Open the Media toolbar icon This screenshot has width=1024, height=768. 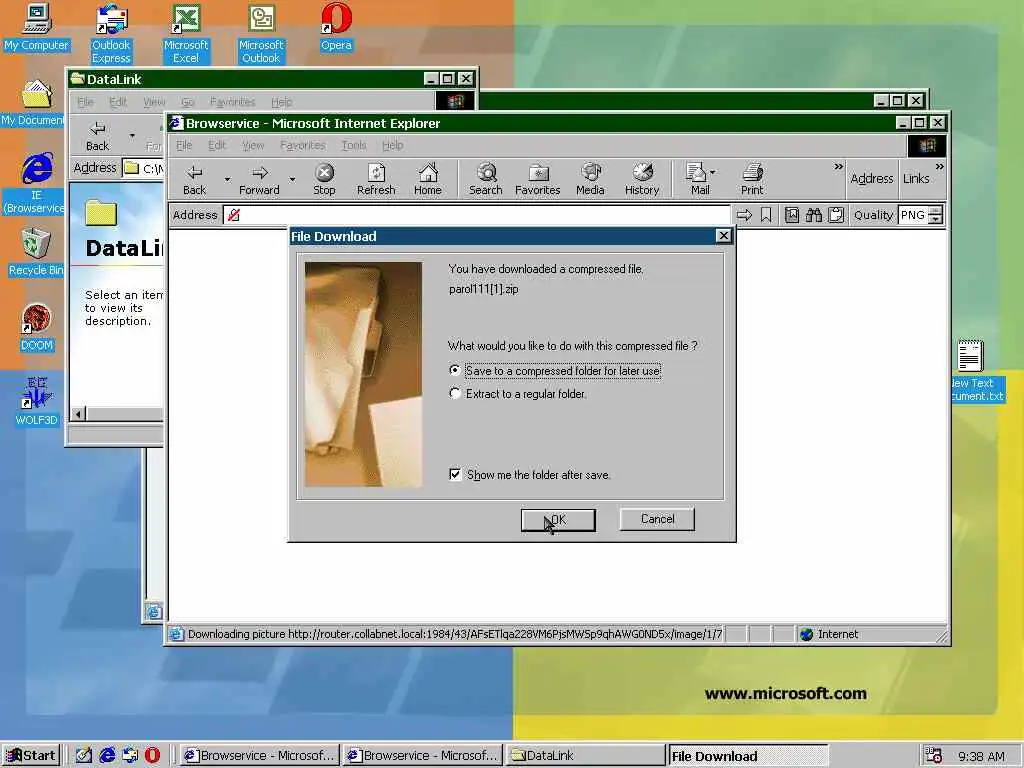tap(590, 179)
